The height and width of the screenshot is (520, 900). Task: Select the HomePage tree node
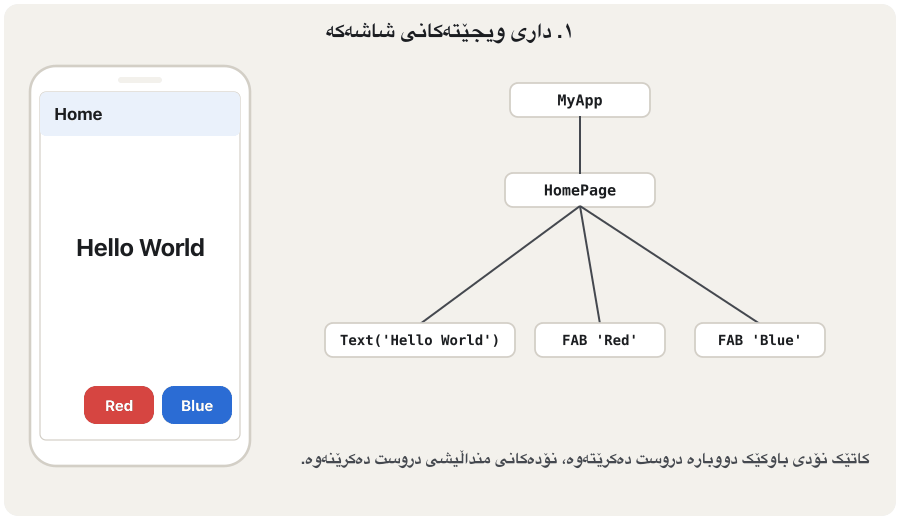(x=580, y=190)
